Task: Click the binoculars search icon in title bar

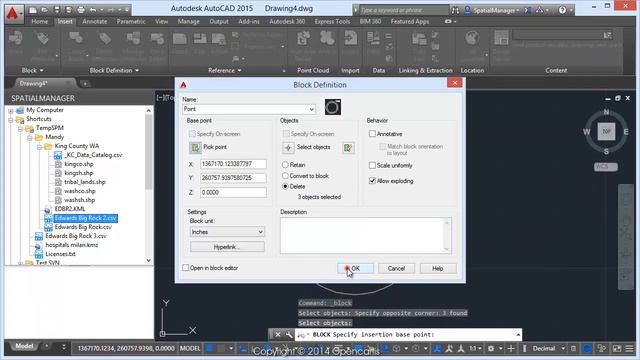Action: coord(456,10)
